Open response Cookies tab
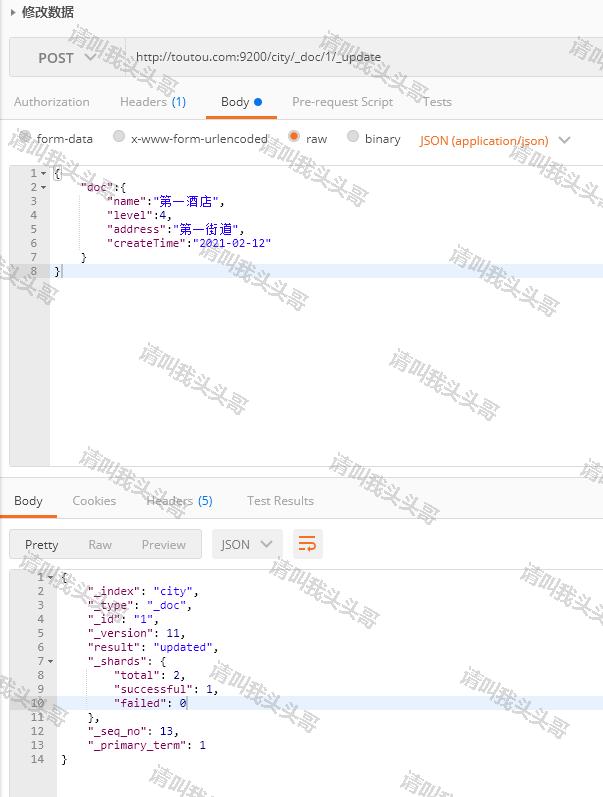This screenshot has height=797, width=603. click(x=94, y=501)
